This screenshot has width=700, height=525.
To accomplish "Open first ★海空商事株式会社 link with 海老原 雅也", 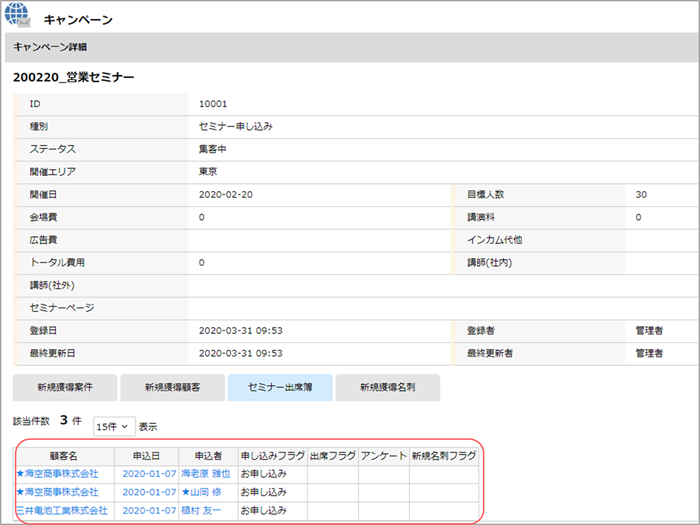I will [58, 474].
